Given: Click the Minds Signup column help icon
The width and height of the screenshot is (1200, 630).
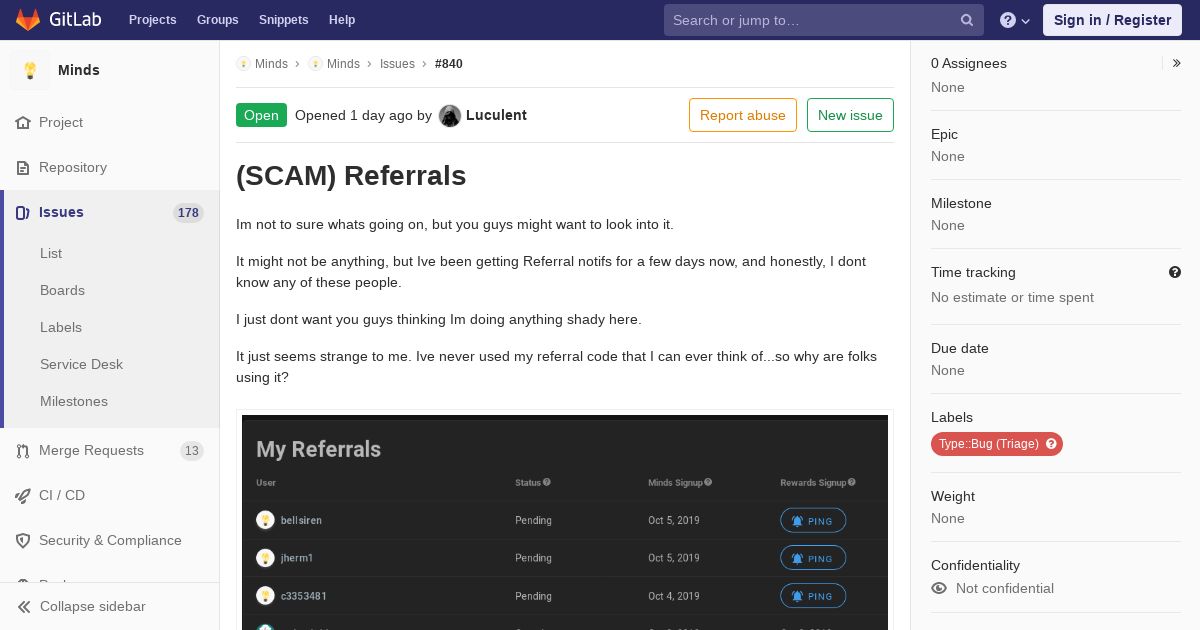Looking at the screenshot, I should [708, 482].
